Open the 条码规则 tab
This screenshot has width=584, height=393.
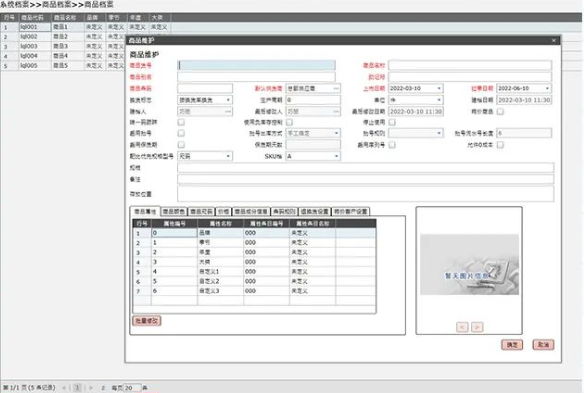284,212
